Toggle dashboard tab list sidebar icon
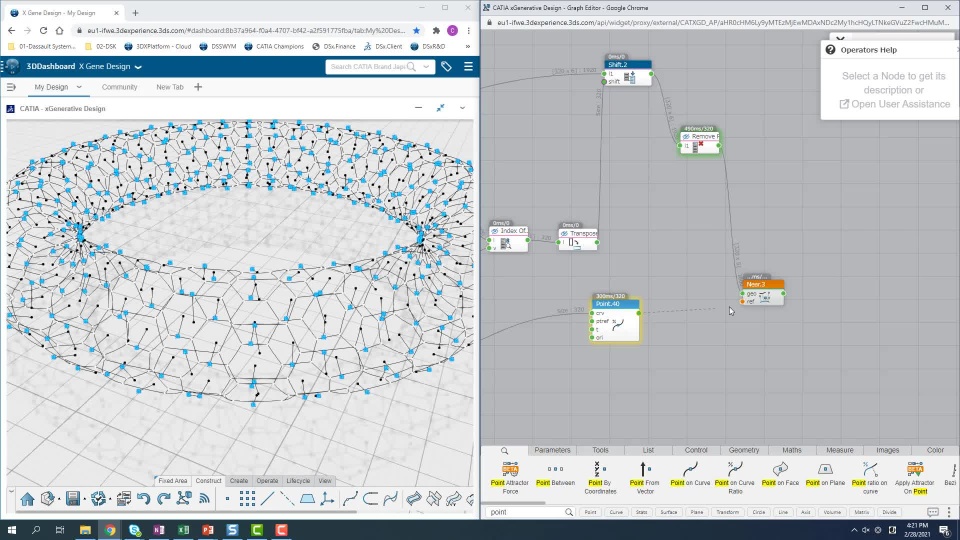The height and width of the screenshot is (540, 960). 11,87
